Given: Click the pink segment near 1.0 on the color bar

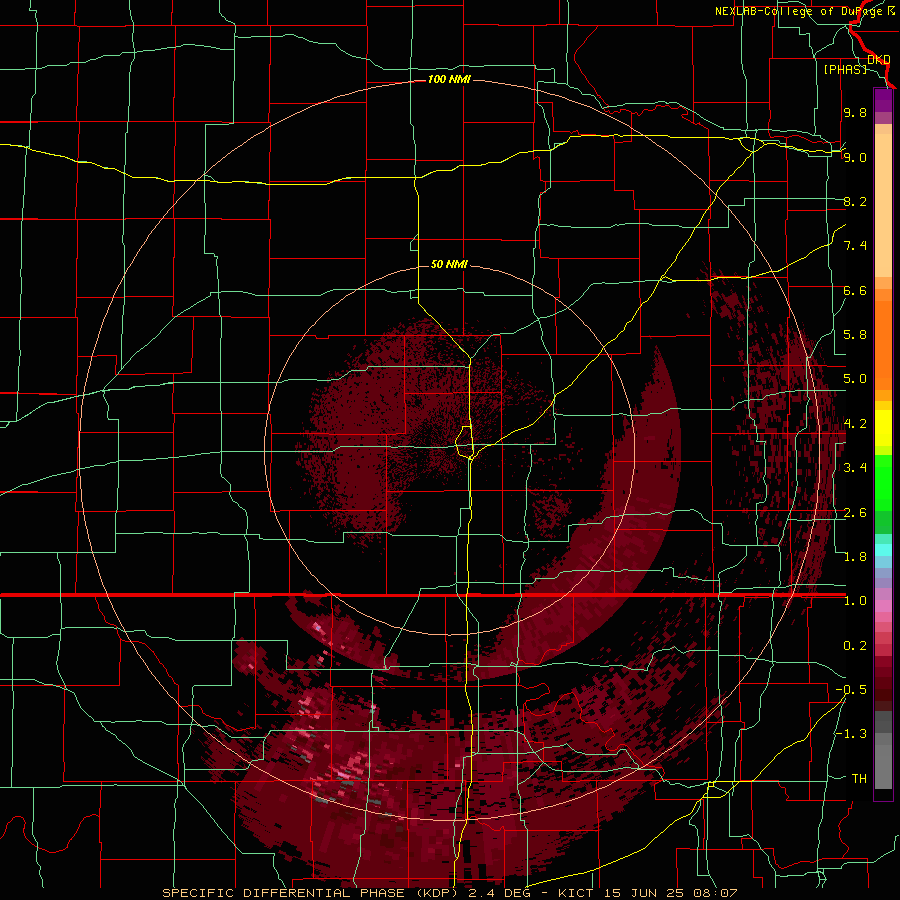Looking at the screenshot, I should tap(883, 605).
